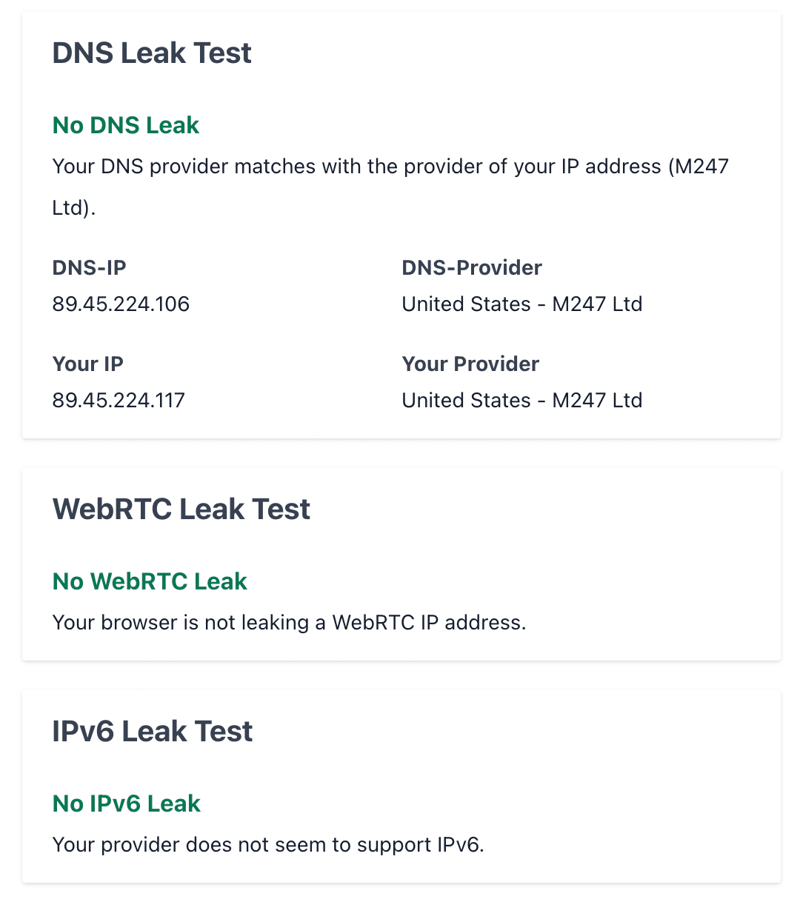
Task: Select United States - M247 Ltd under Your Provider
Action: pos(522,400)
